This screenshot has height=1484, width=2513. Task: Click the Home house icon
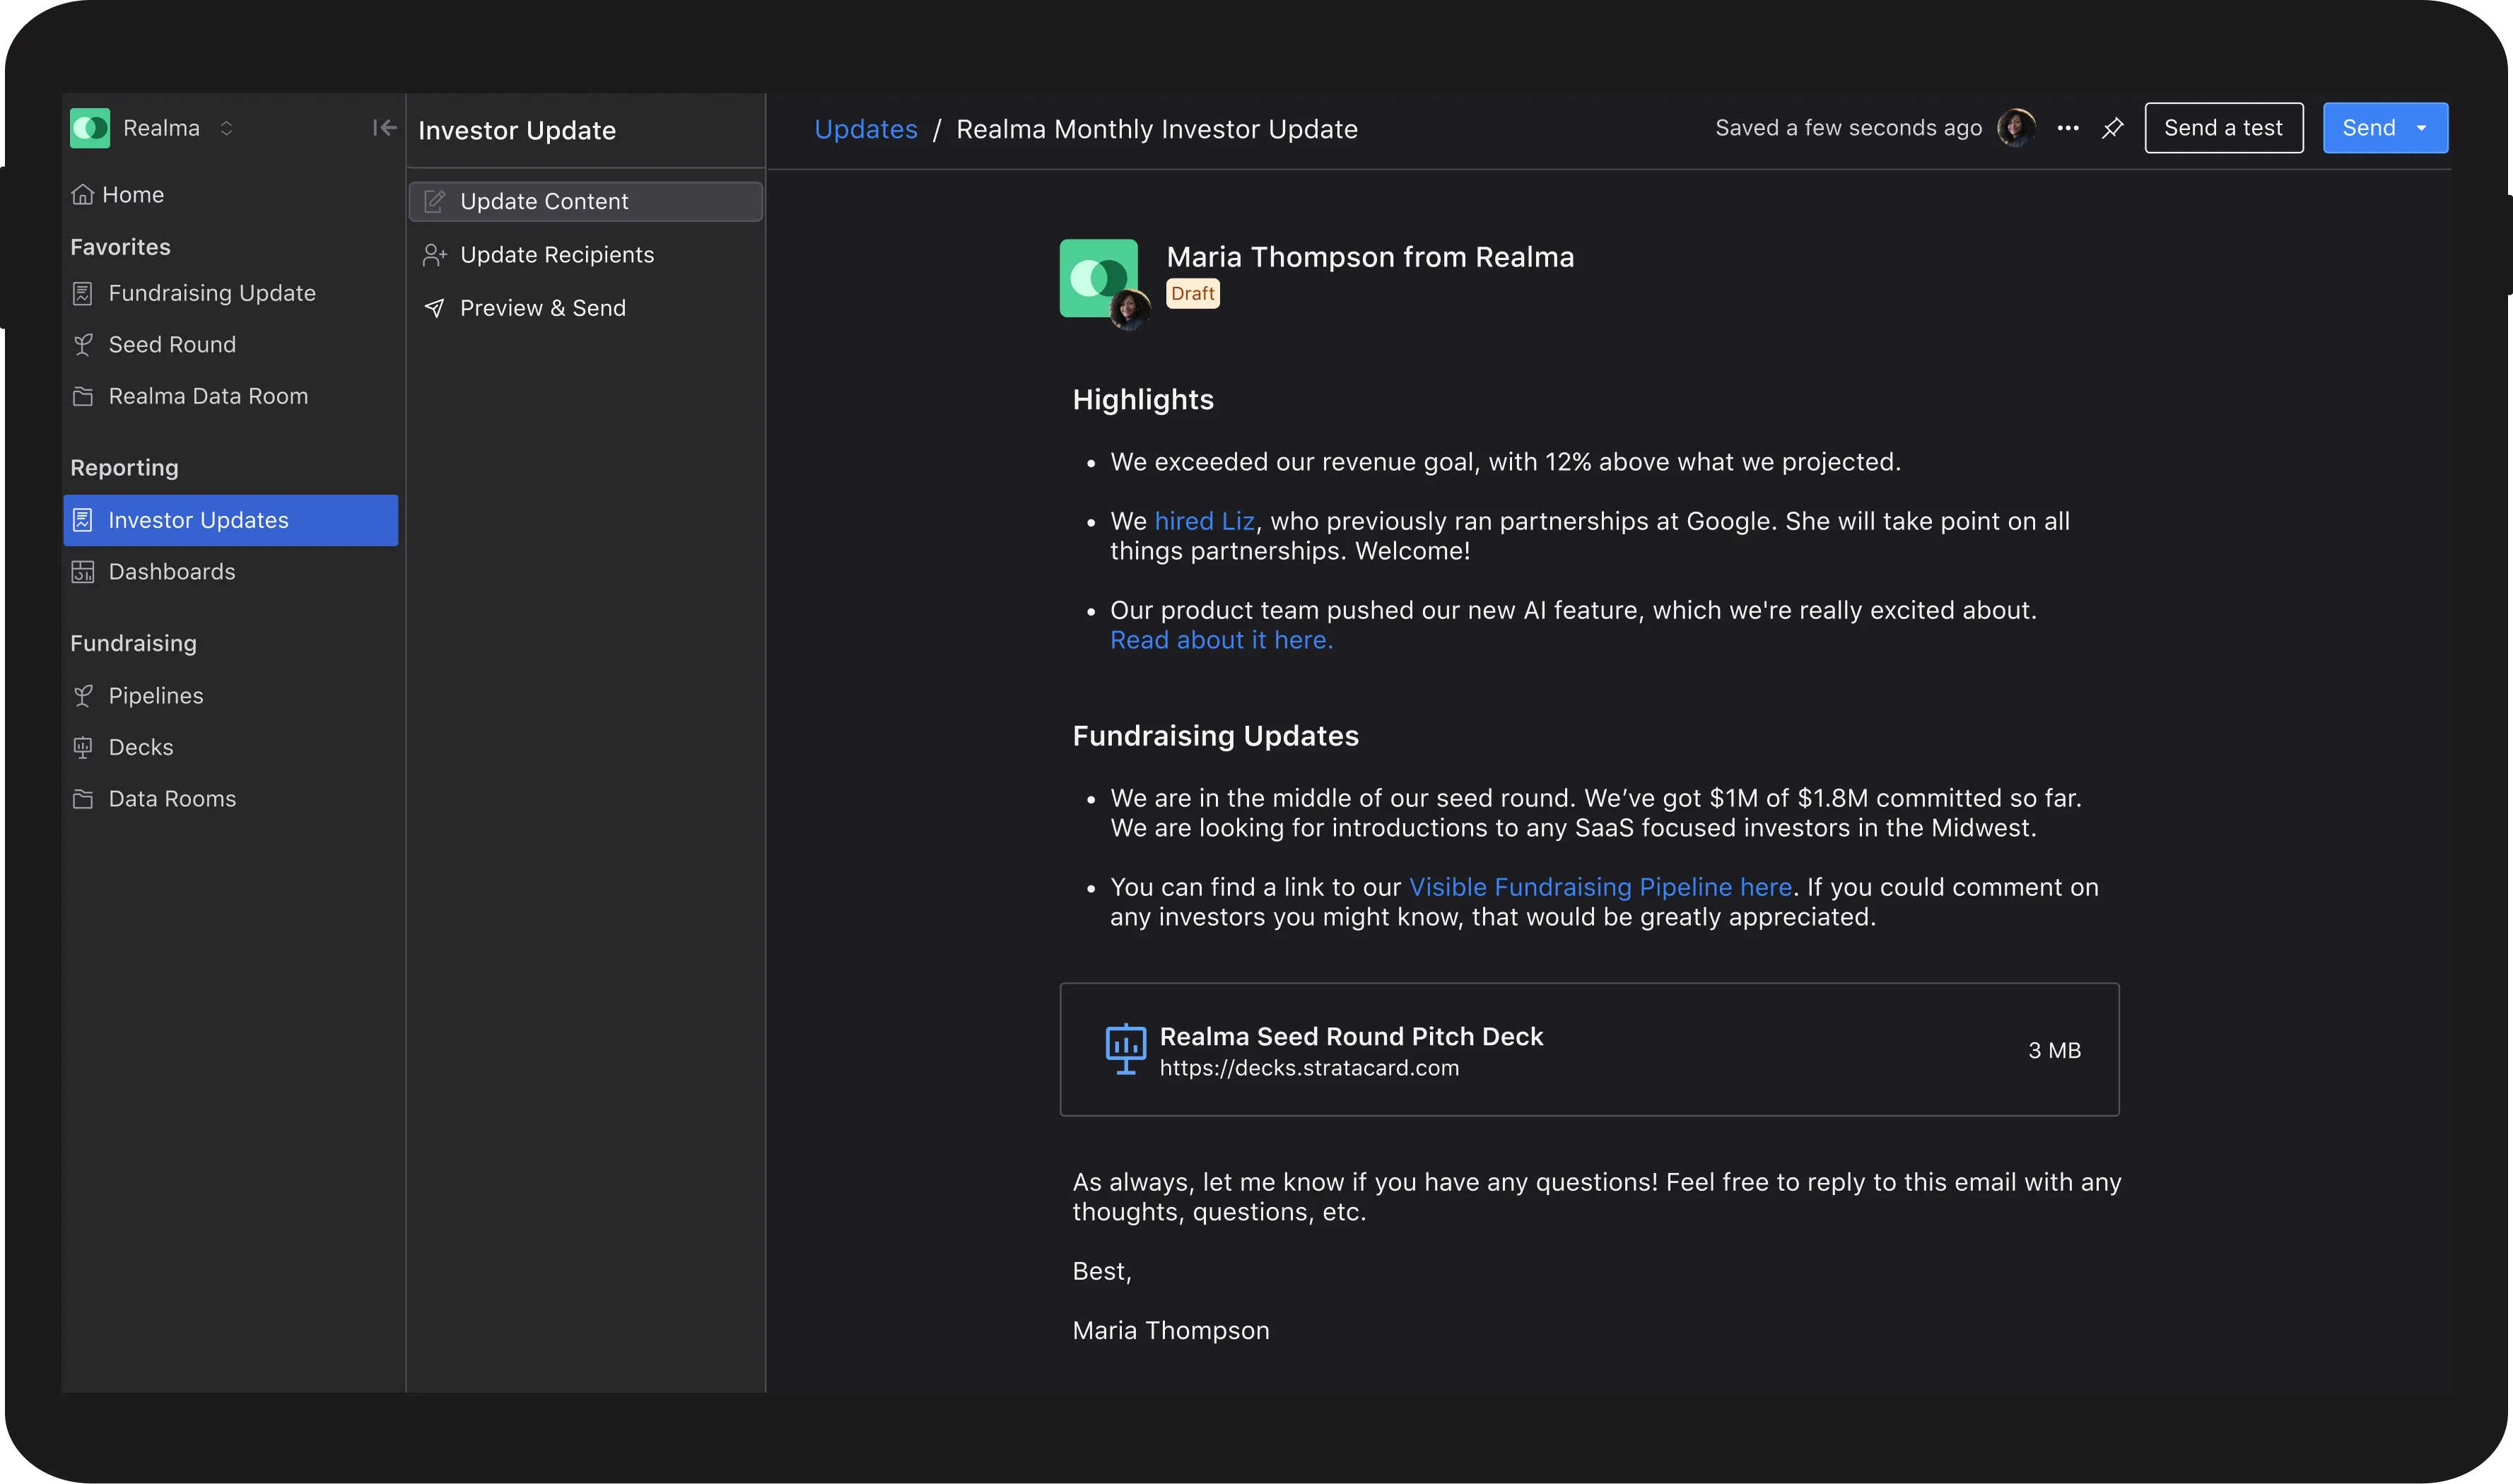coord(83,194)
